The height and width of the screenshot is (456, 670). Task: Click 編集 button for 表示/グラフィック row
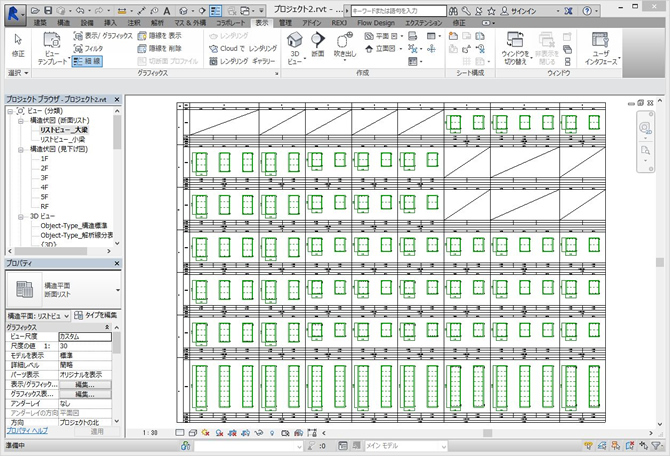(x=85, y=385)
